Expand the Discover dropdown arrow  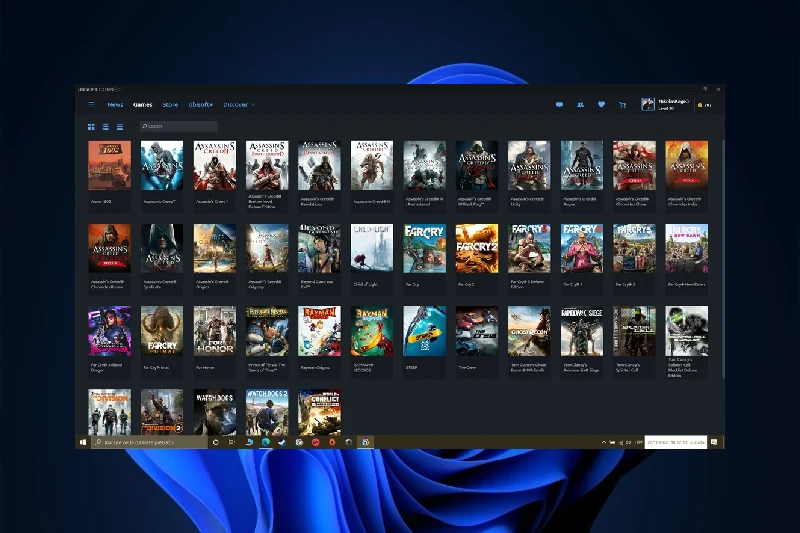[x=254, y=104]
